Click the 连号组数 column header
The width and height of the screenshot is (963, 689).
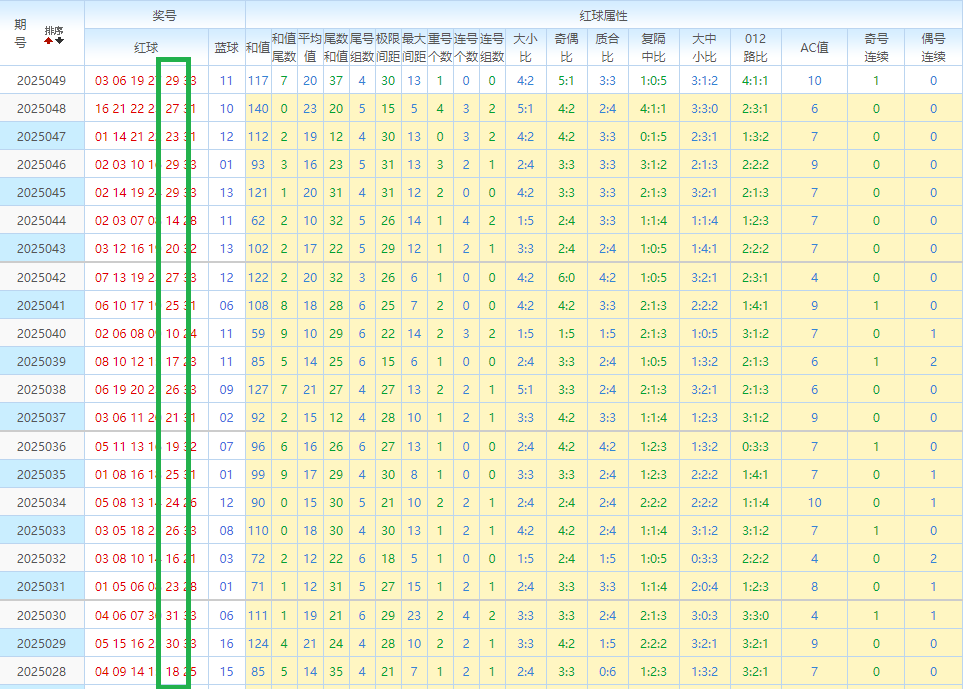(x=492, y=47)
